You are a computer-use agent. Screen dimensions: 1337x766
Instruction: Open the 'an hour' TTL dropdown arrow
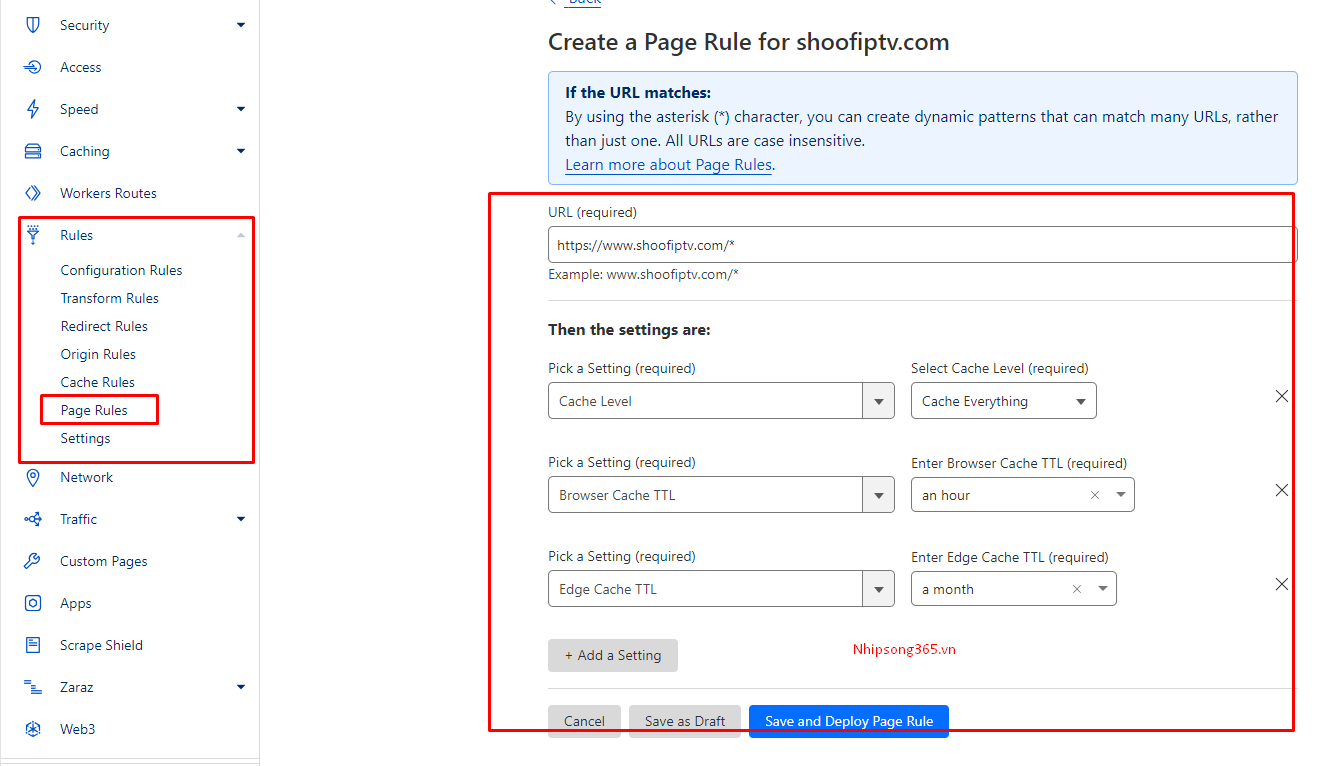[x=1120, y=495]
